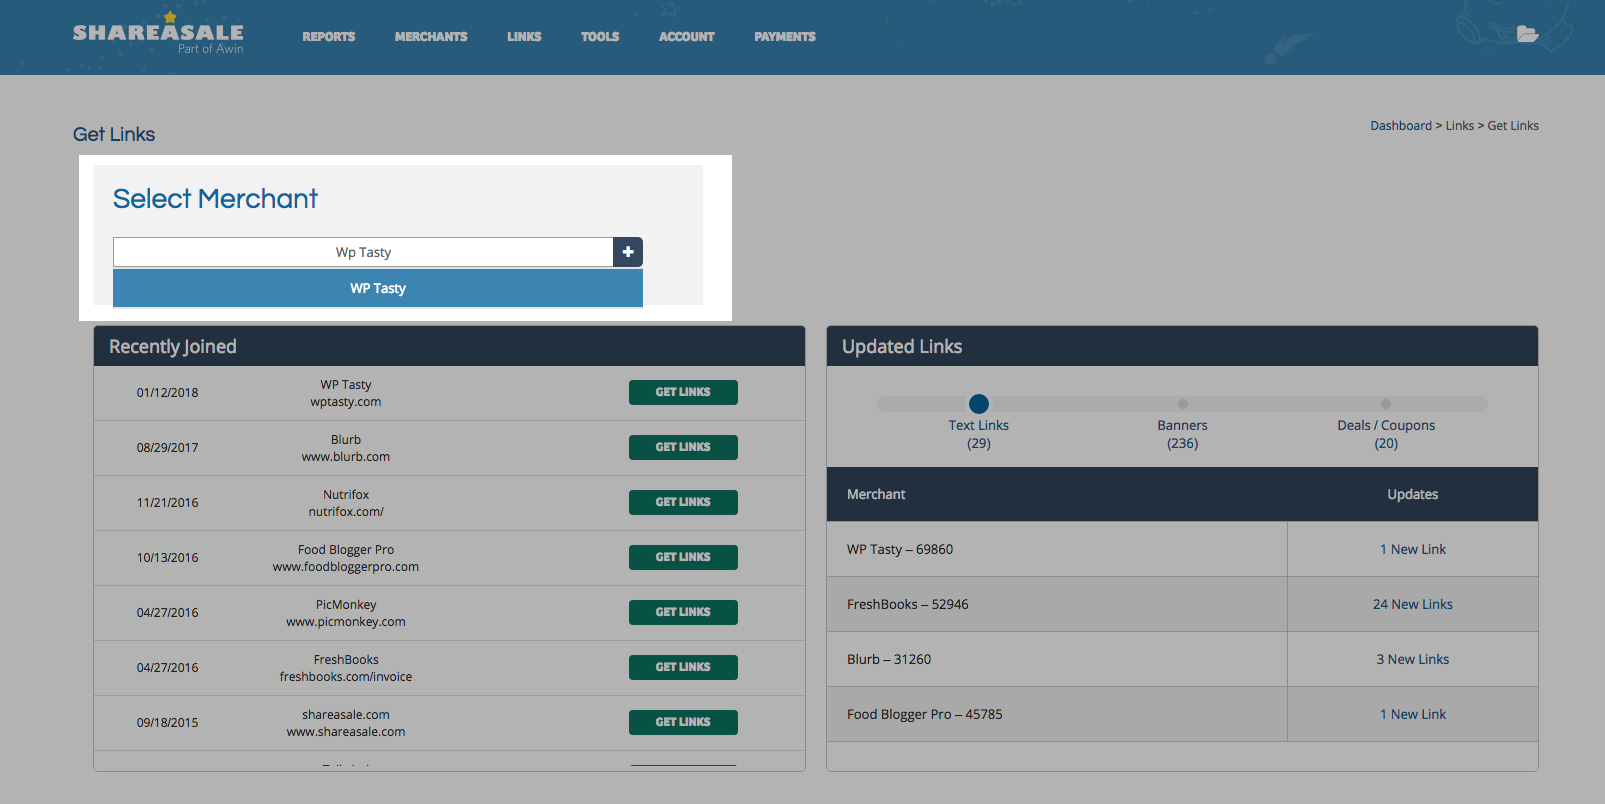Click the www.shareasale.com merchant entry
This screenshot has width=1605, height=804.
tap(346, 732)
